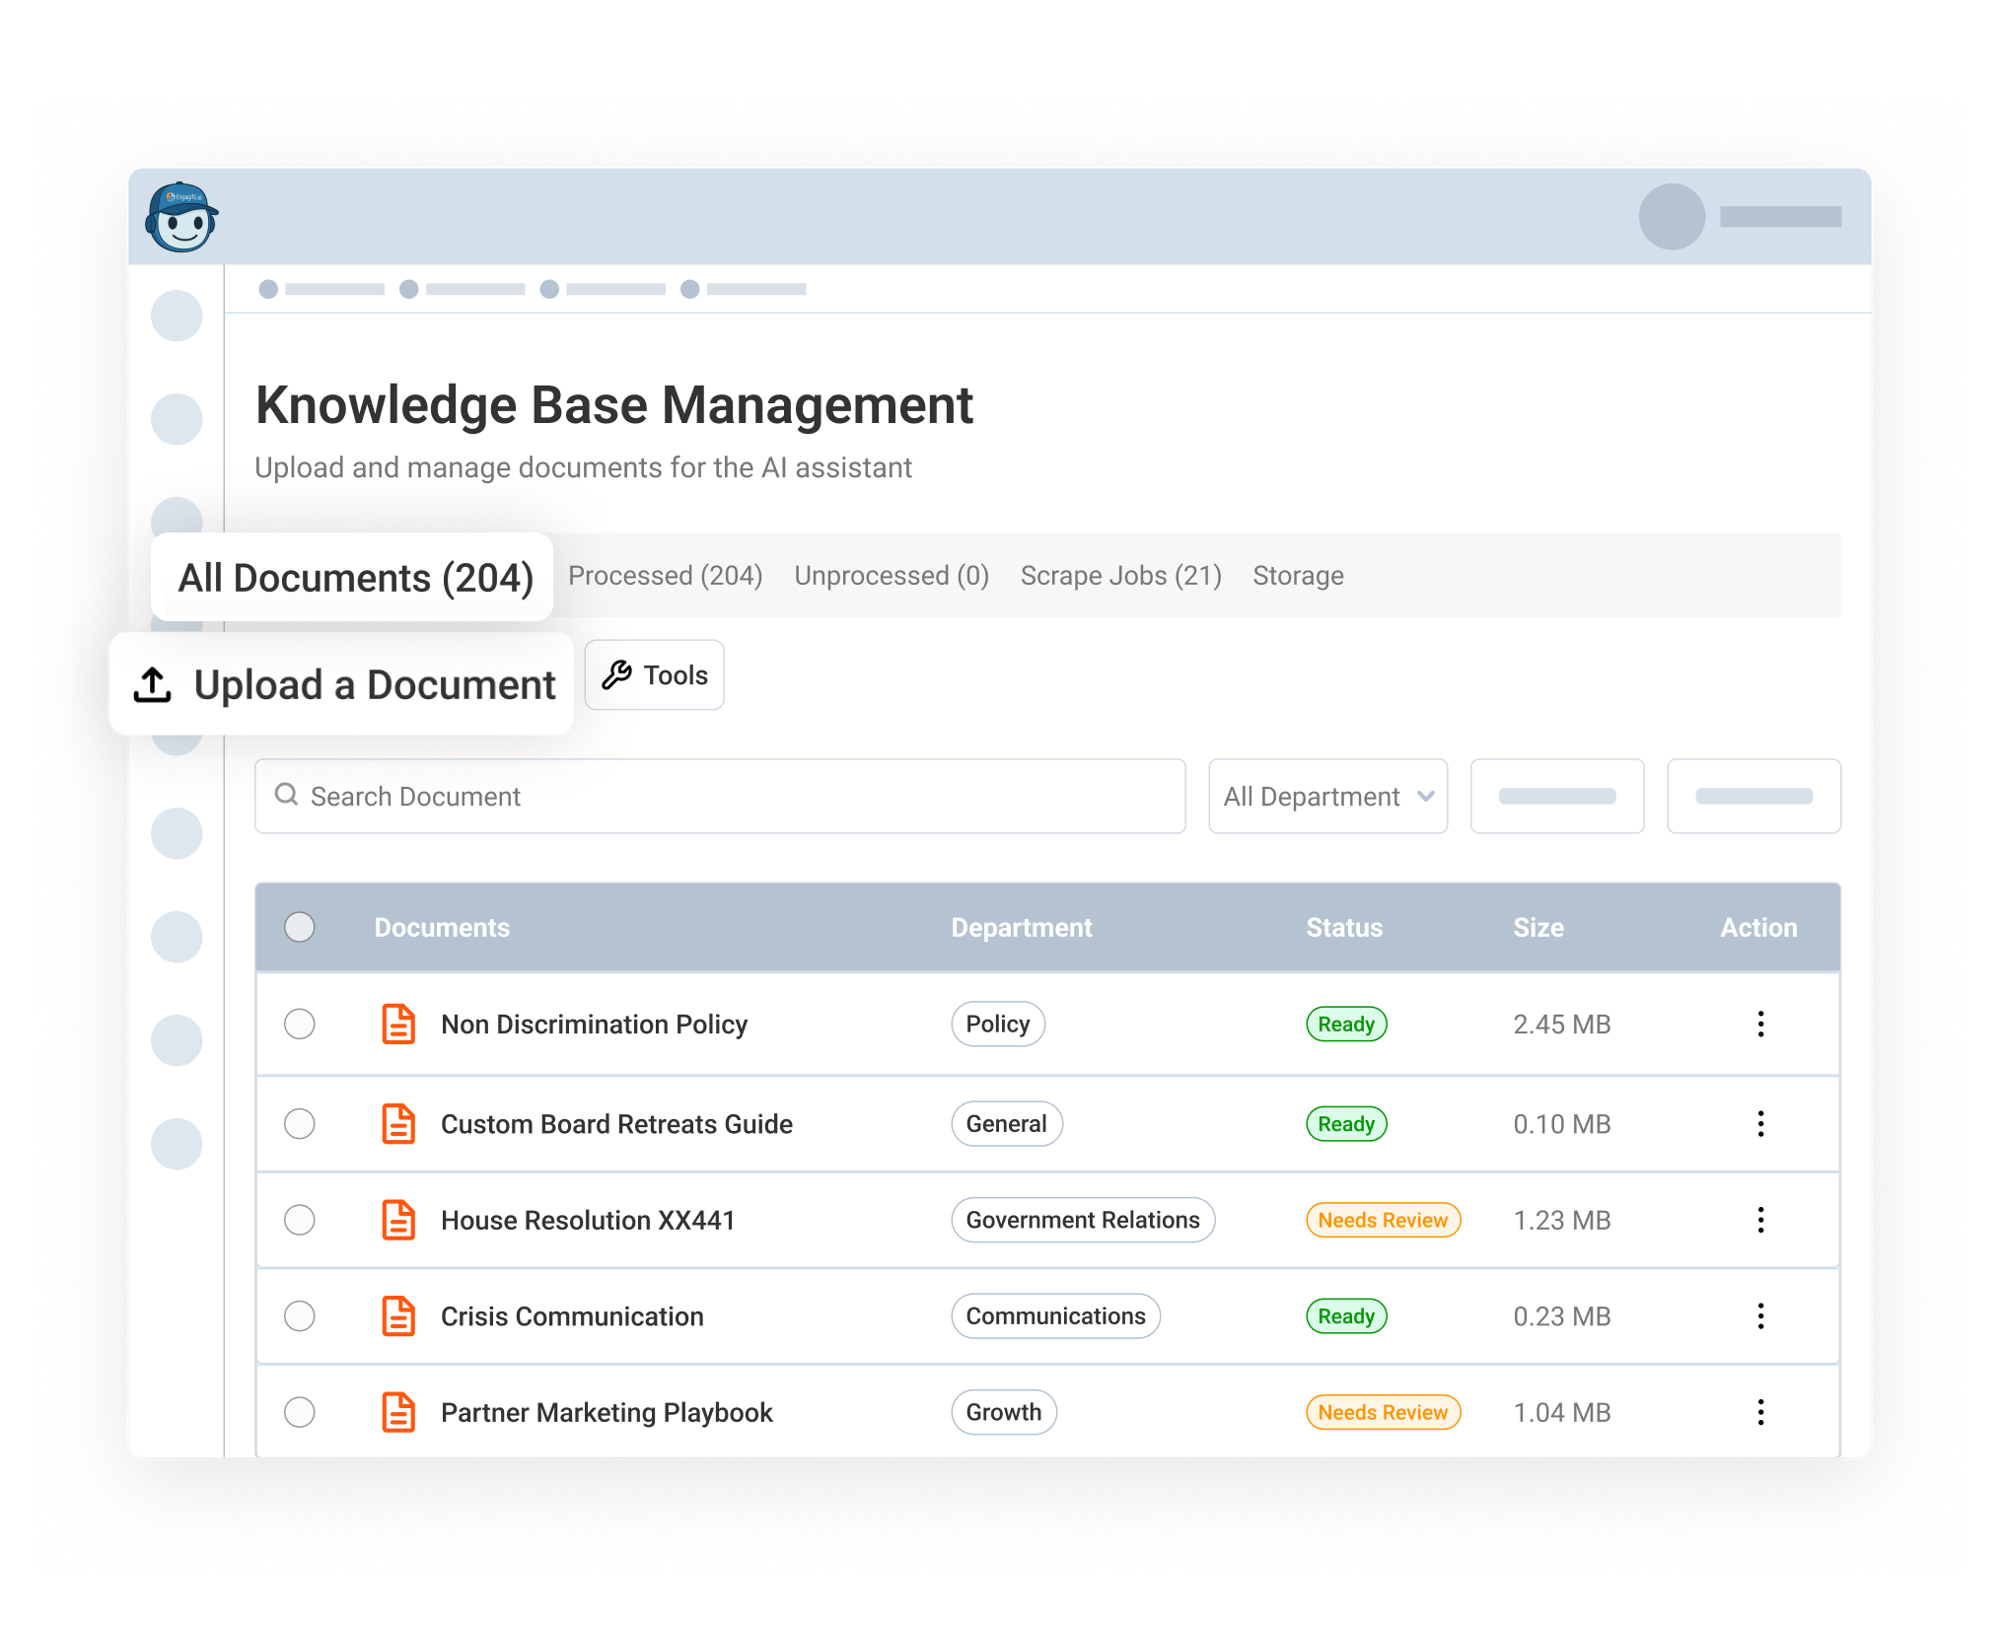This screenshot has height=1627, width=2000.
Task: Open Non Discrimination Policy document file icon
Action: 398,1024
